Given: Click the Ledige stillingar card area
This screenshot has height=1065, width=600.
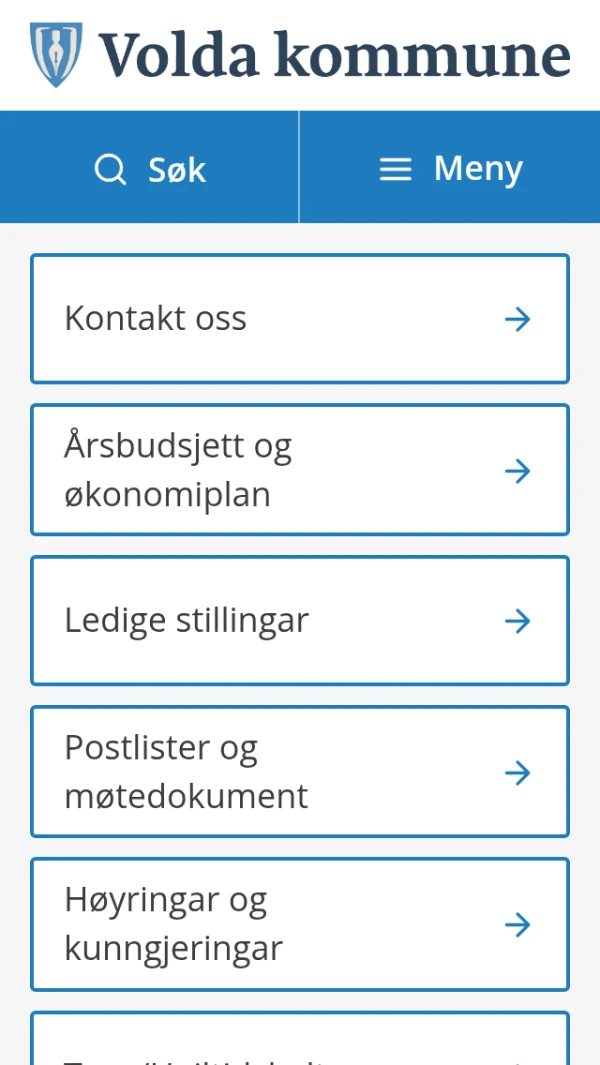Looking at the screenshot, I should (300, 620).
